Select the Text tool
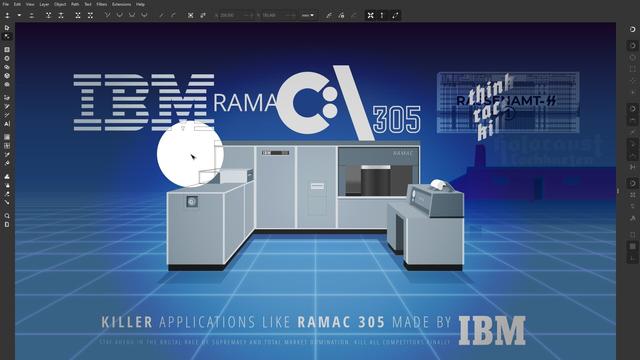The width and height of the screenshot is (640, 360). tap(7, 124)
